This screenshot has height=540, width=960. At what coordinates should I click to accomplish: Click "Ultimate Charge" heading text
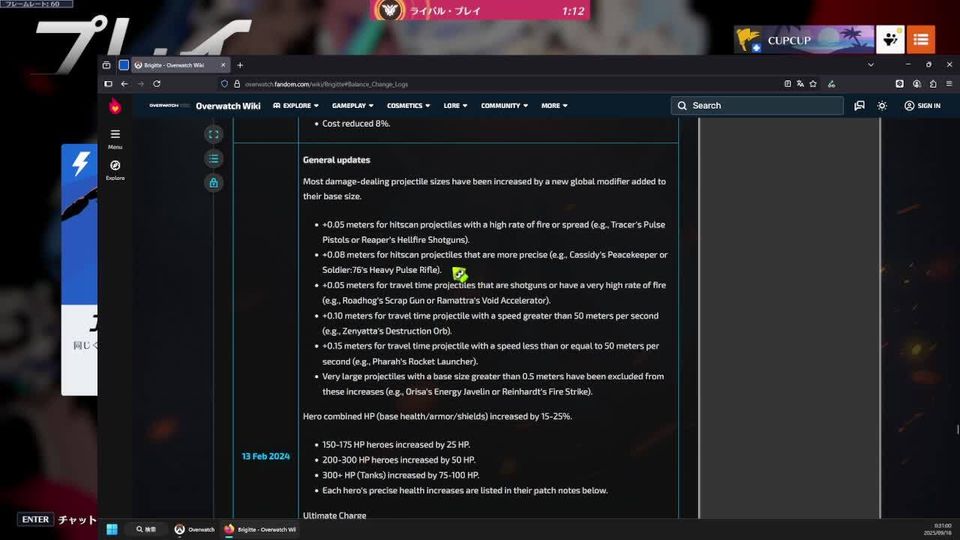(334, 516)
